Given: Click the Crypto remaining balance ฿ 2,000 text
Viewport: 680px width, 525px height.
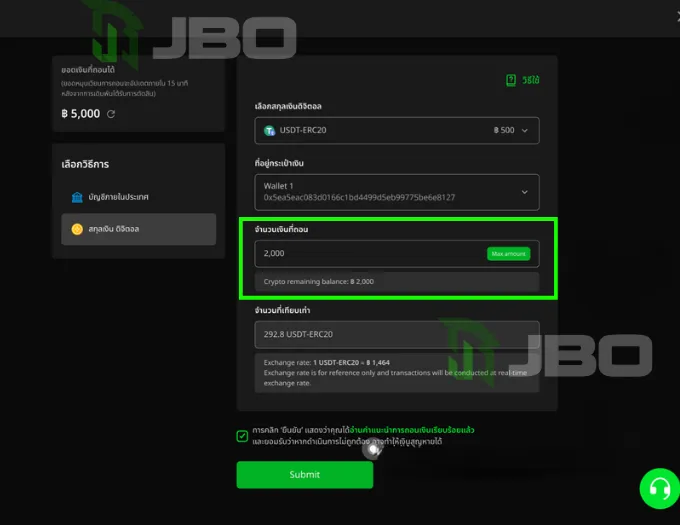Looking at the screenshot, I should [319, 282].
